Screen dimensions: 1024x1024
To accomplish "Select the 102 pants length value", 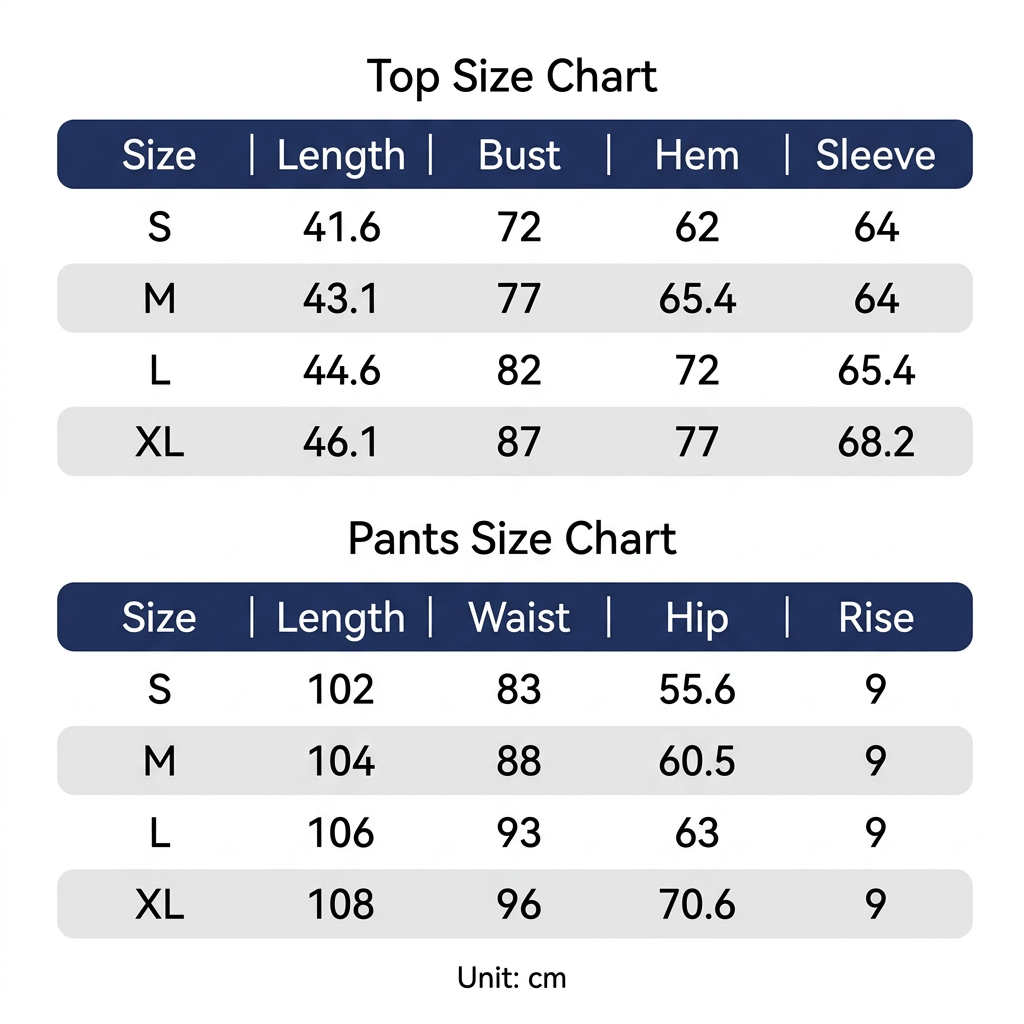I will (x=341, y=689).
